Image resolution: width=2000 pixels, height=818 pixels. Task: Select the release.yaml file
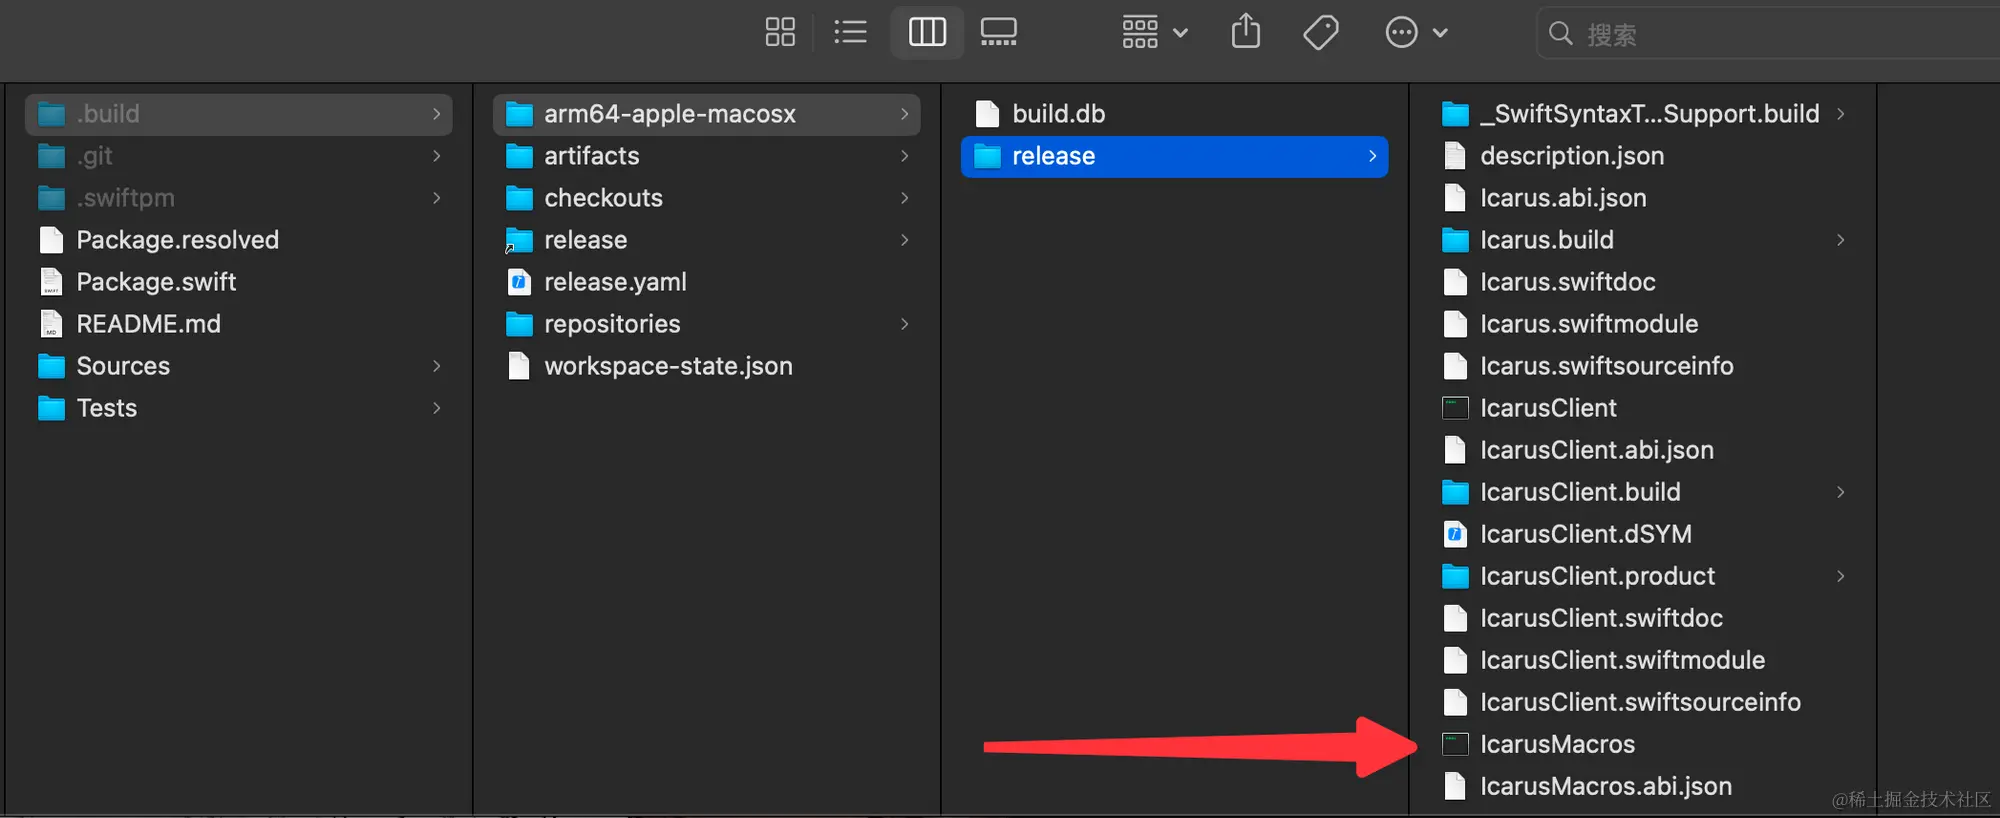pos(615,282)
